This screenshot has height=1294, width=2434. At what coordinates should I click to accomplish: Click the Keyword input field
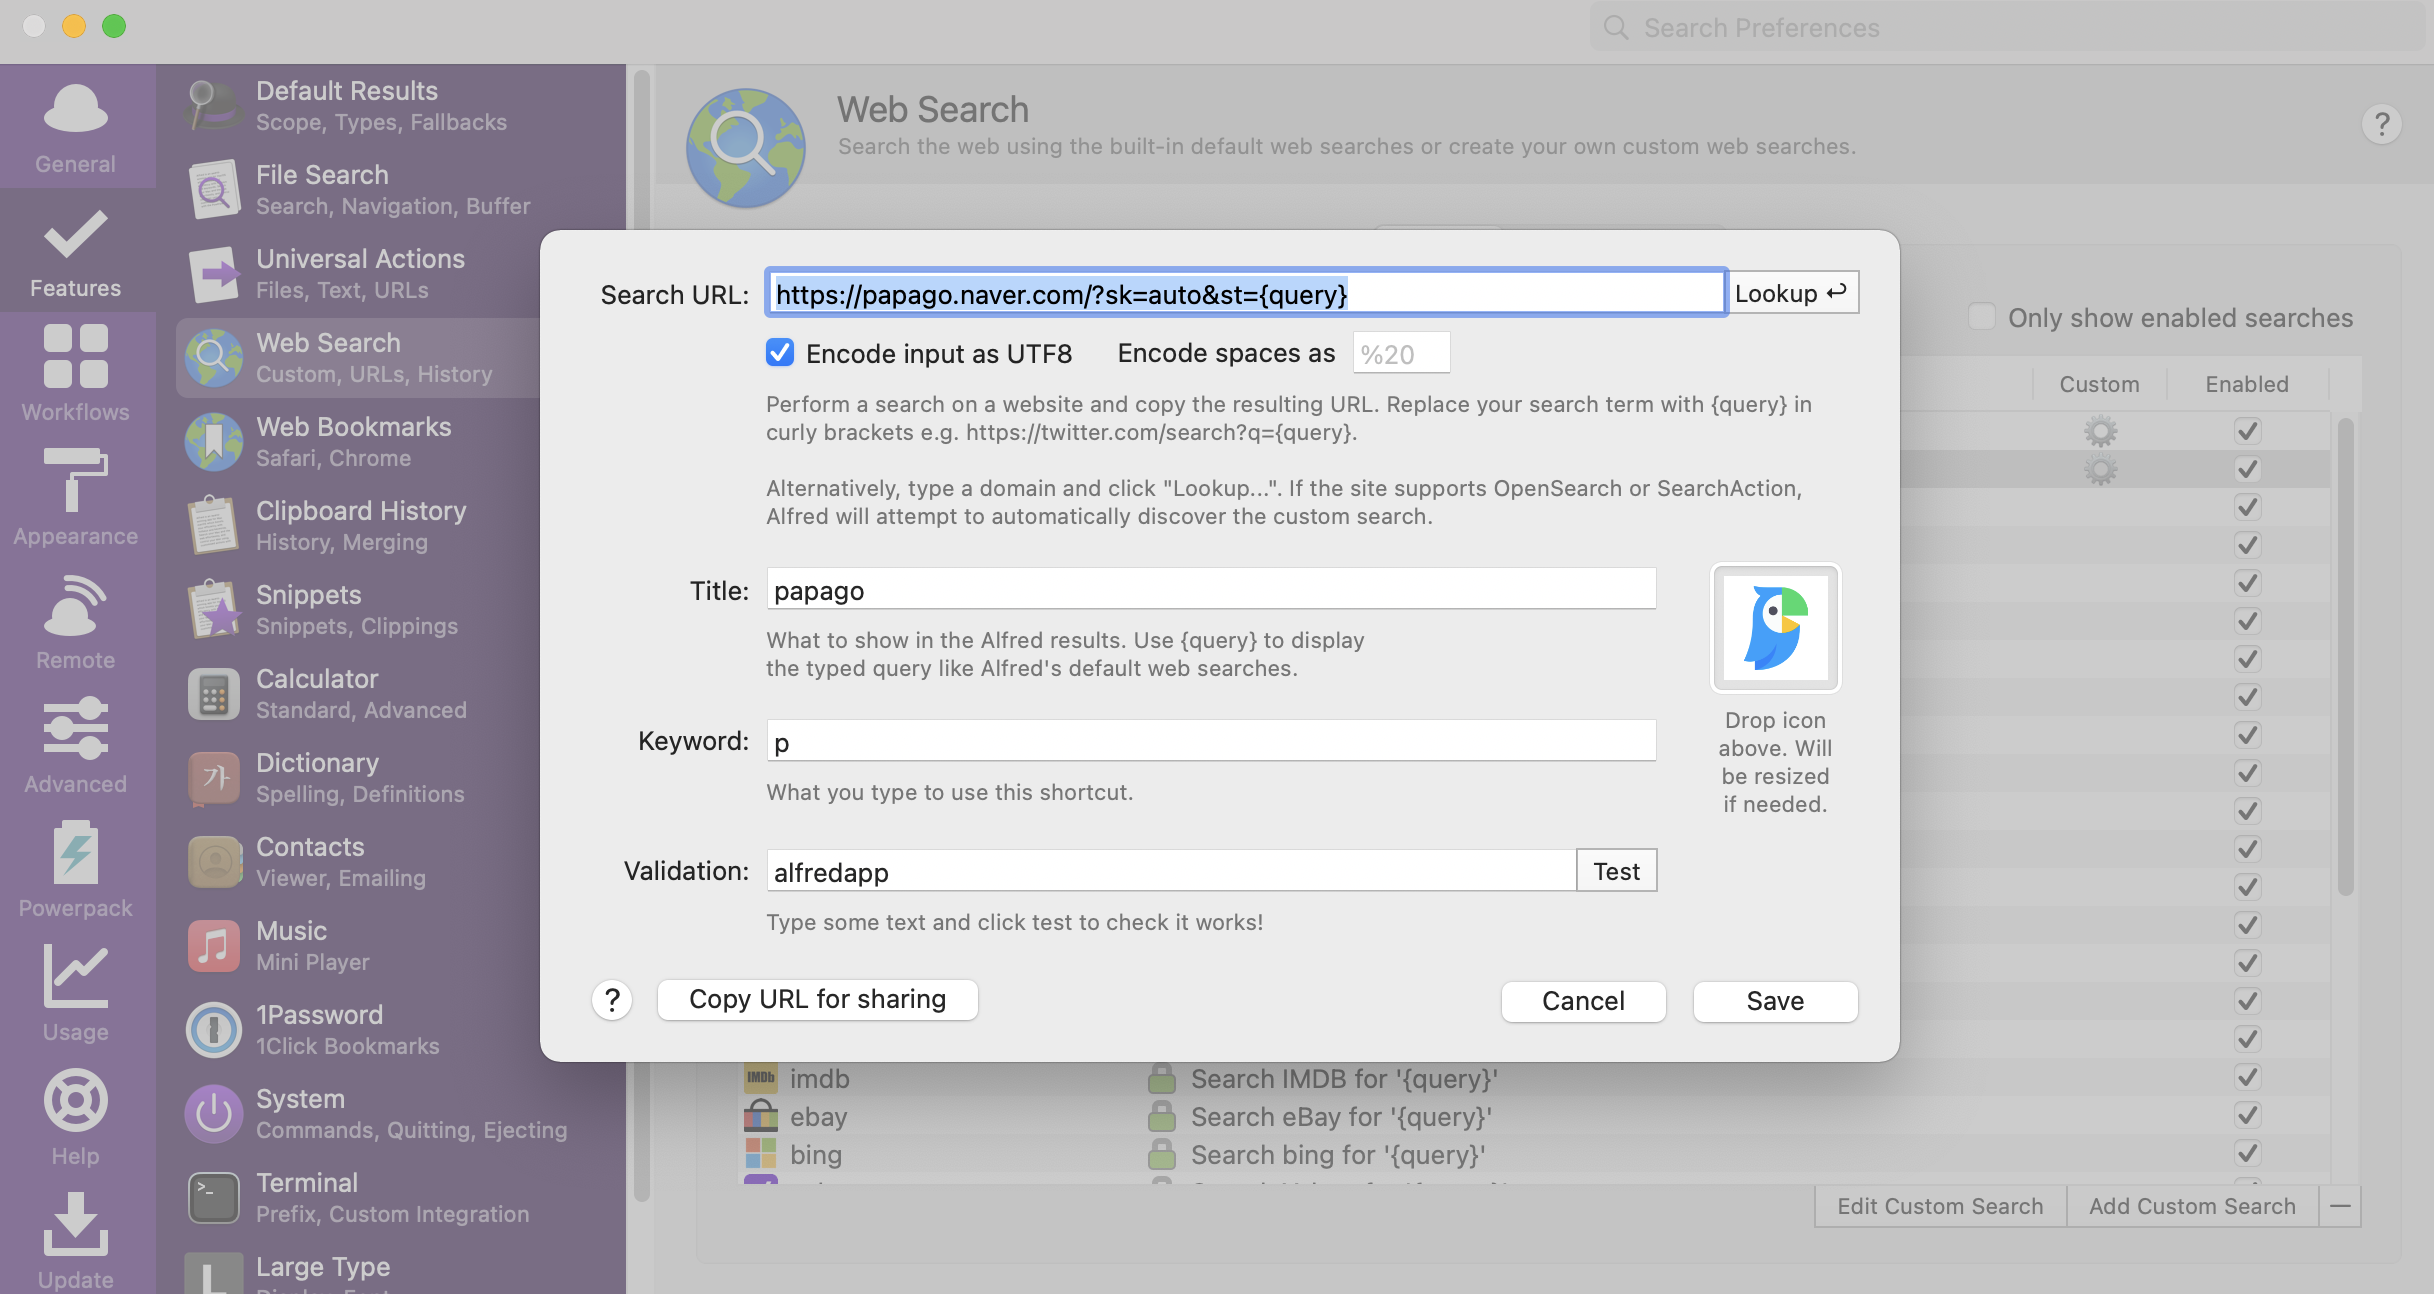(x=1210, y=741)
